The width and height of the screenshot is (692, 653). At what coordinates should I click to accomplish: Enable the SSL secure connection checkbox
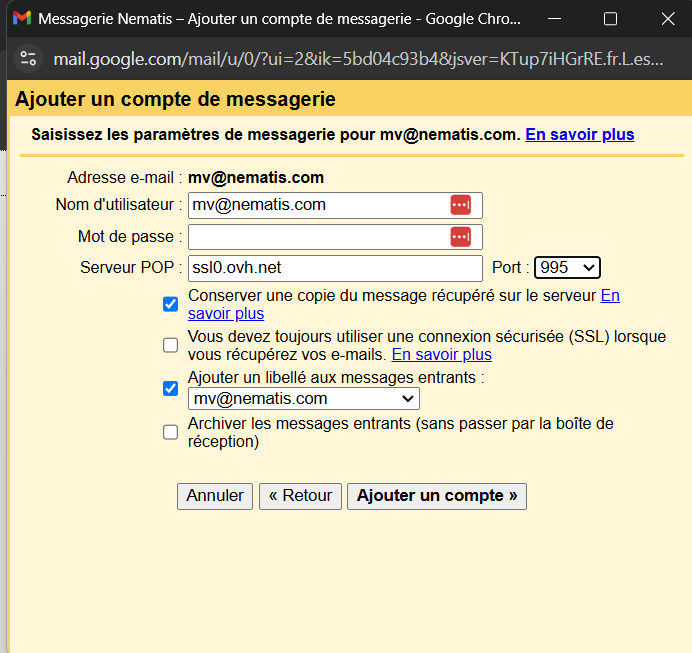coord(171,345)
